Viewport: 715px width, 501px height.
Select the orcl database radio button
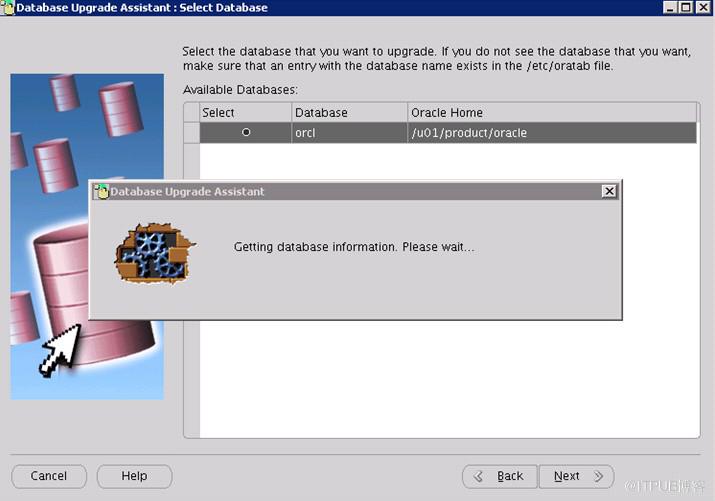point(246,132)
